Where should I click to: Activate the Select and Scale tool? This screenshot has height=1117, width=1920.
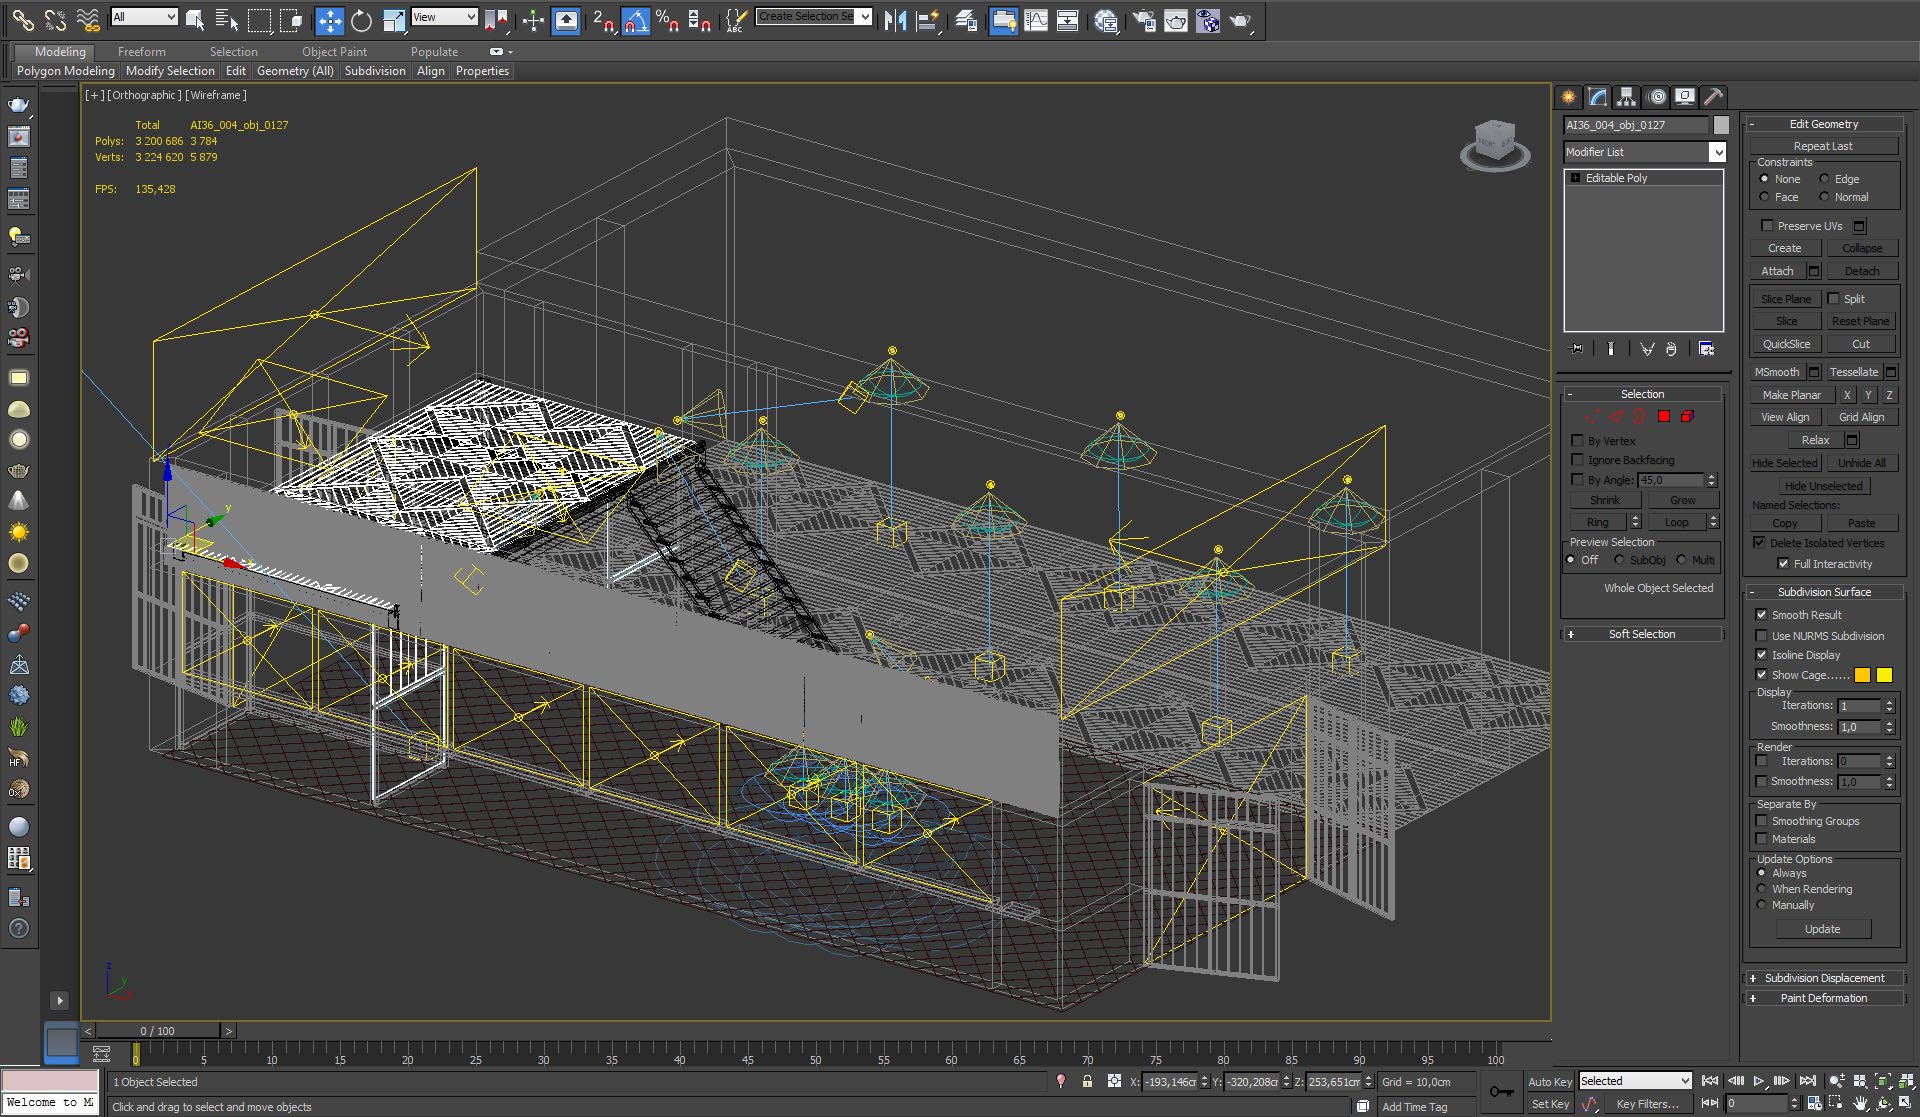(393, 20)
